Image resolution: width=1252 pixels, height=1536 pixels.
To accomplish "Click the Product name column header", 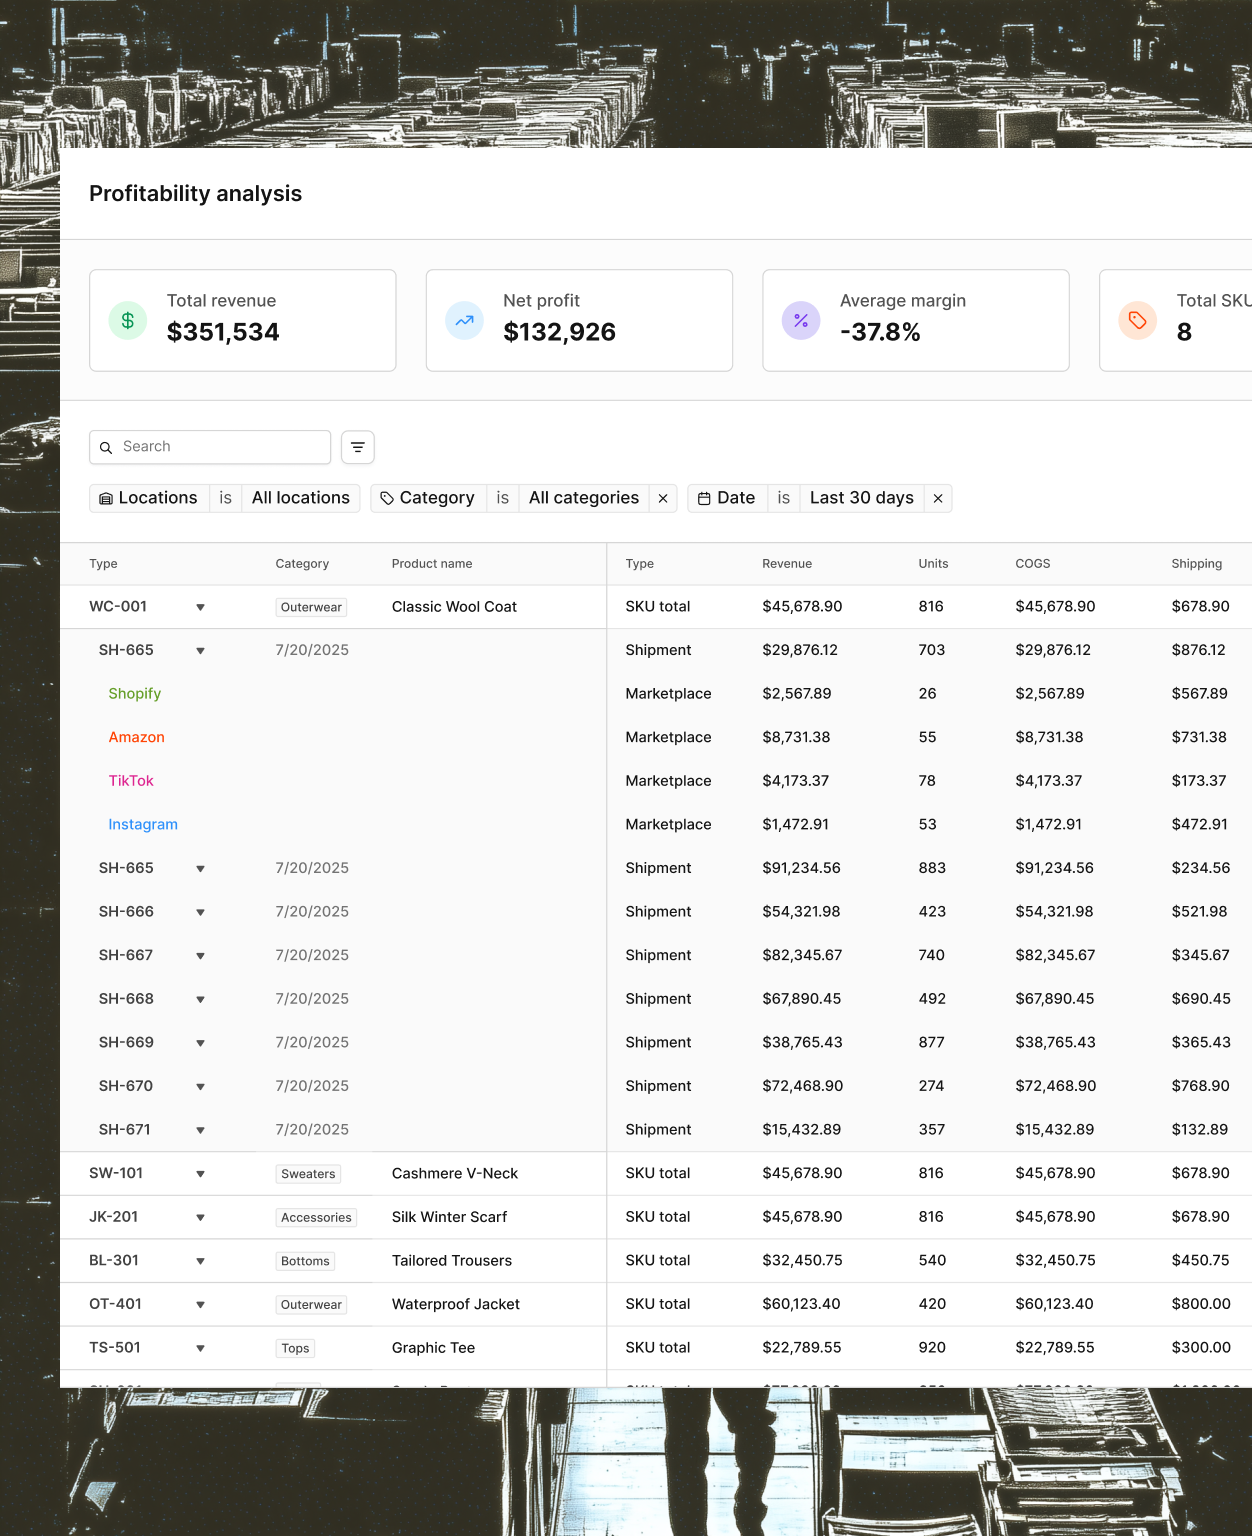I will click(x=432, y=564).
